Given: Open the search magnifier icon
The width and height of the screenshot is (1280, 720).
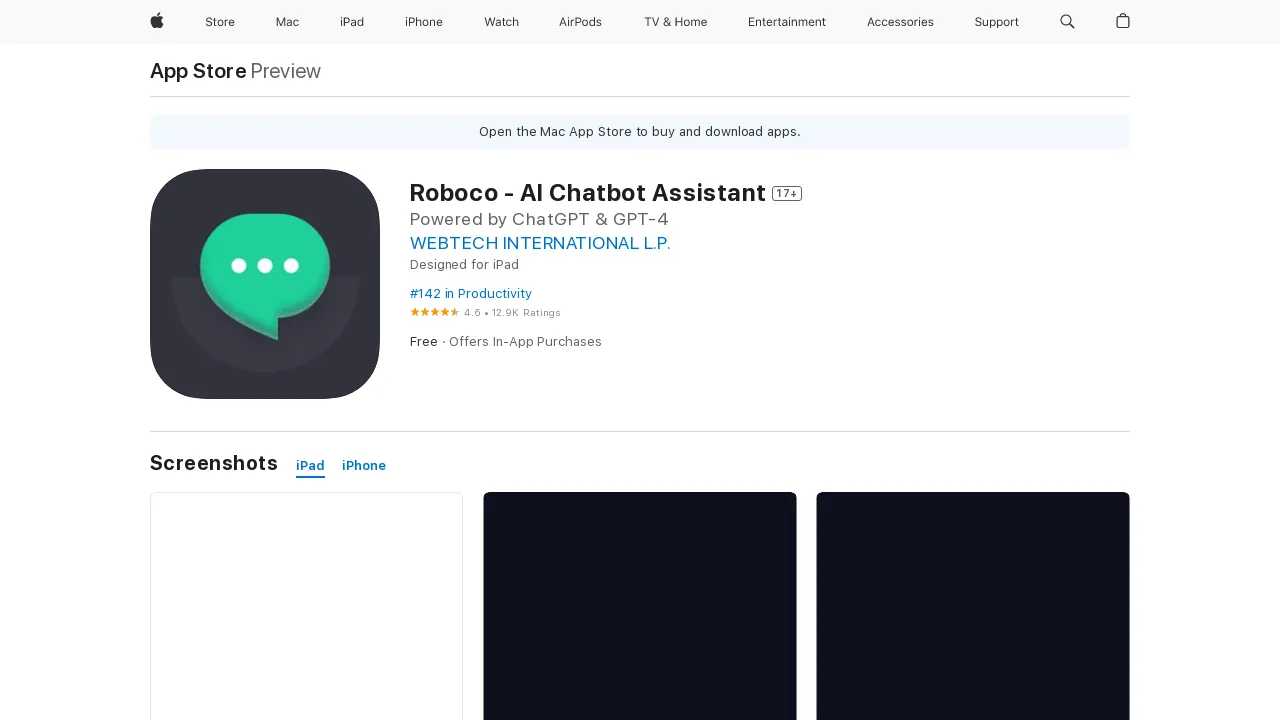Looking at the screenshot, I should [1067, 21].
